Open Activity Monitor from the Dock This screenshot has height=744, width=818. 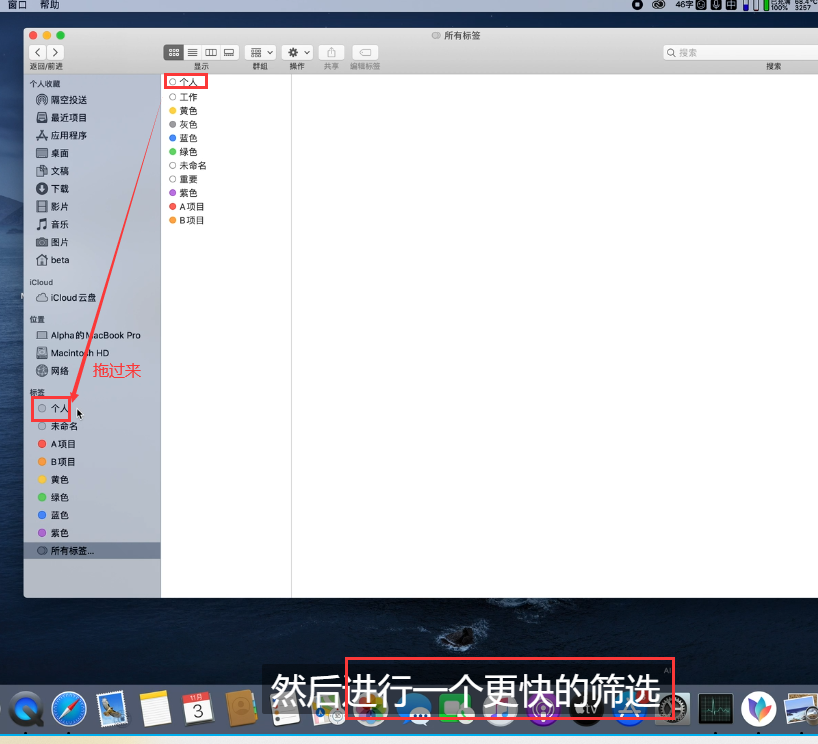click(715, 709)
